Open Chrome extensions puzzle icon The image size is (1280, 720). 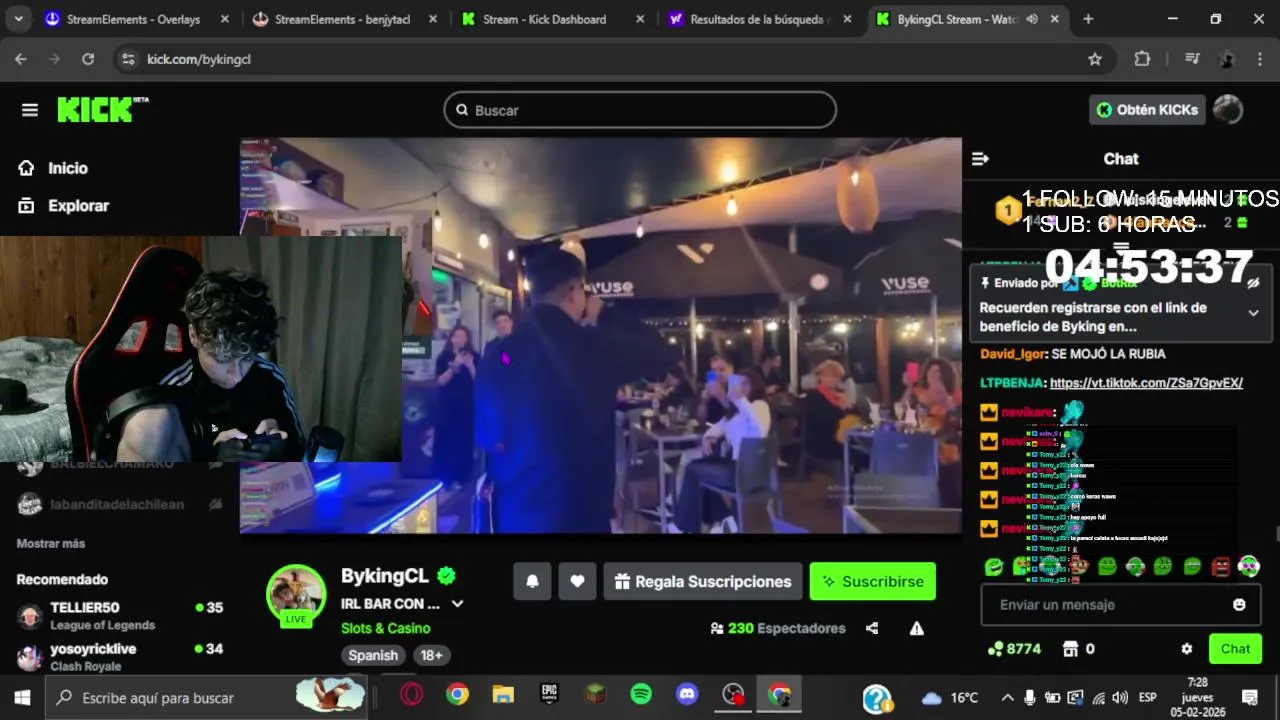(1142, 59)
